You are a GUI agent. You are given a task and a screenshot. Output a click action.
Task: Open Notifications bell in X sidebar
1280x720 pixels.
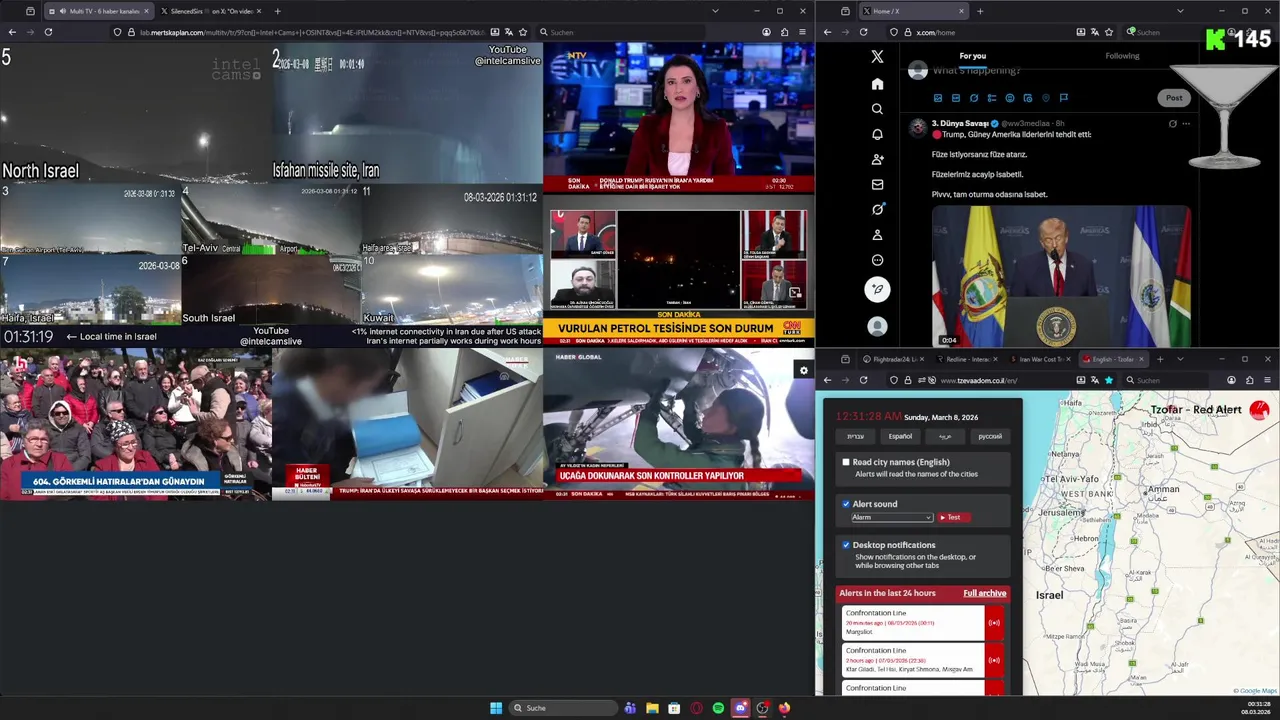point(877,134)
